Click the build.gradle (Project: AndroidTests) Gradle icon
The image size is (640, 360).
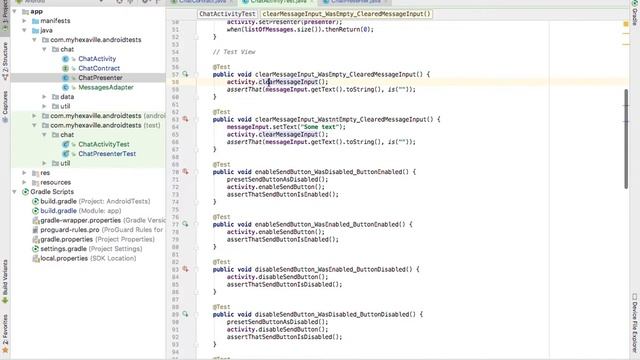pos(36,201)
